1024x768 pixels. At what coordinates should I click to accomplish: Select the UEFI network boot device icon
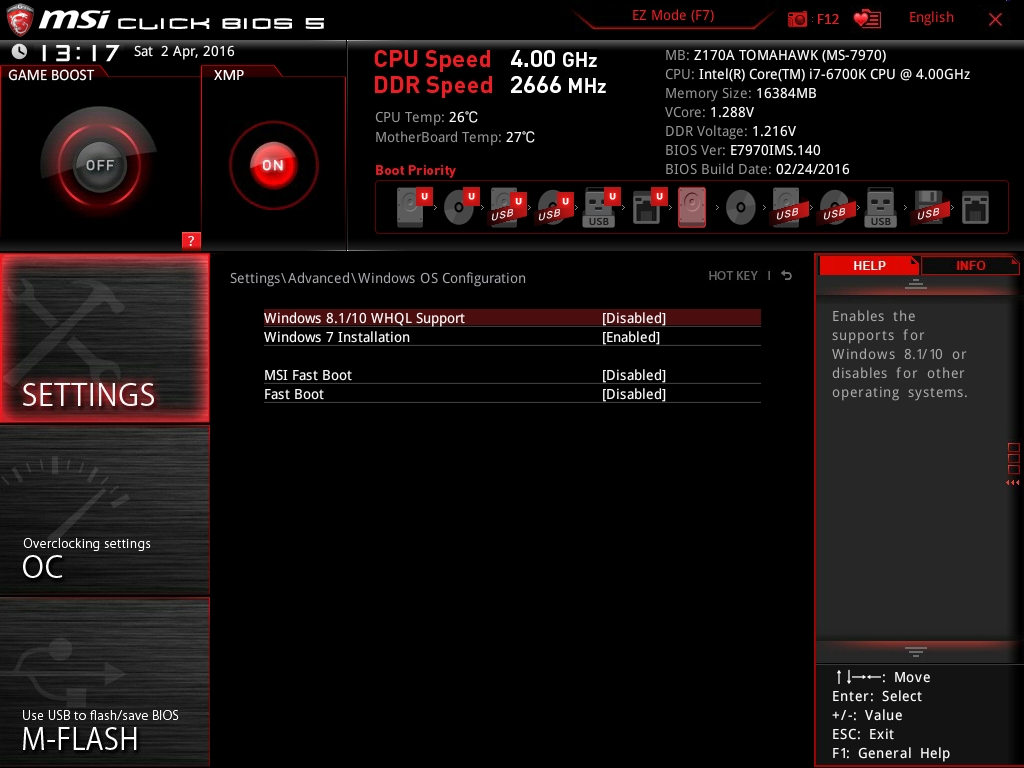(x=649, y=207)
